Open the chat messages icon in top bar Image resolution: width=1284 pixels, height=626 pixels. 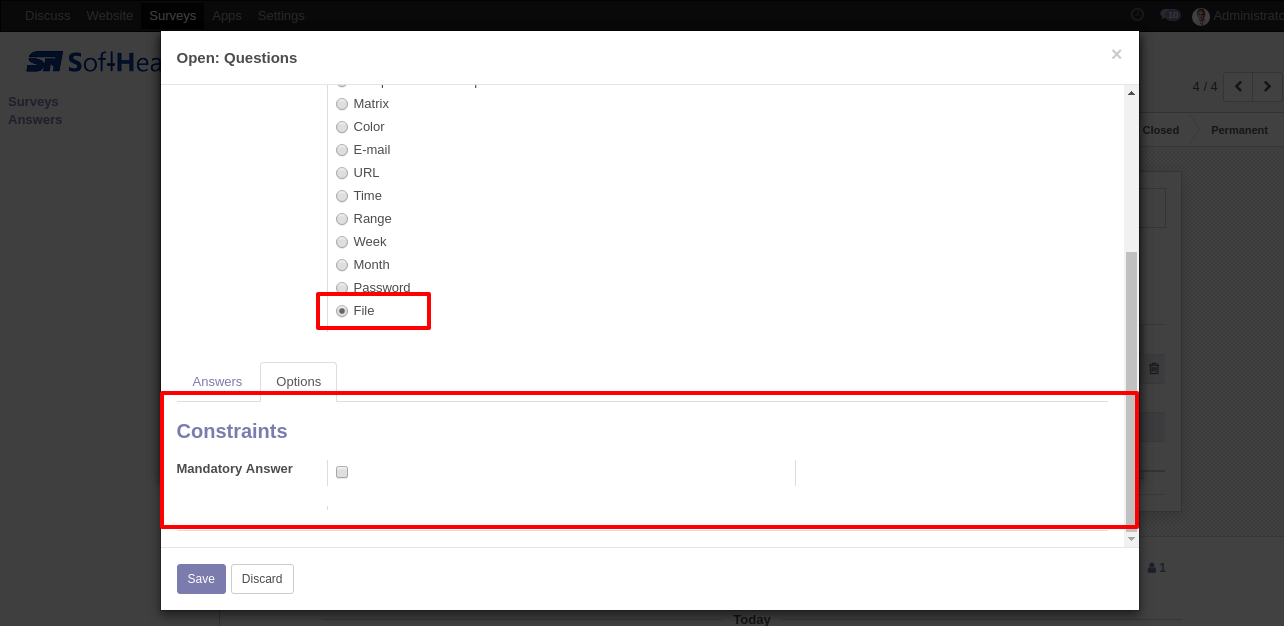click(x=1169, y=15)
